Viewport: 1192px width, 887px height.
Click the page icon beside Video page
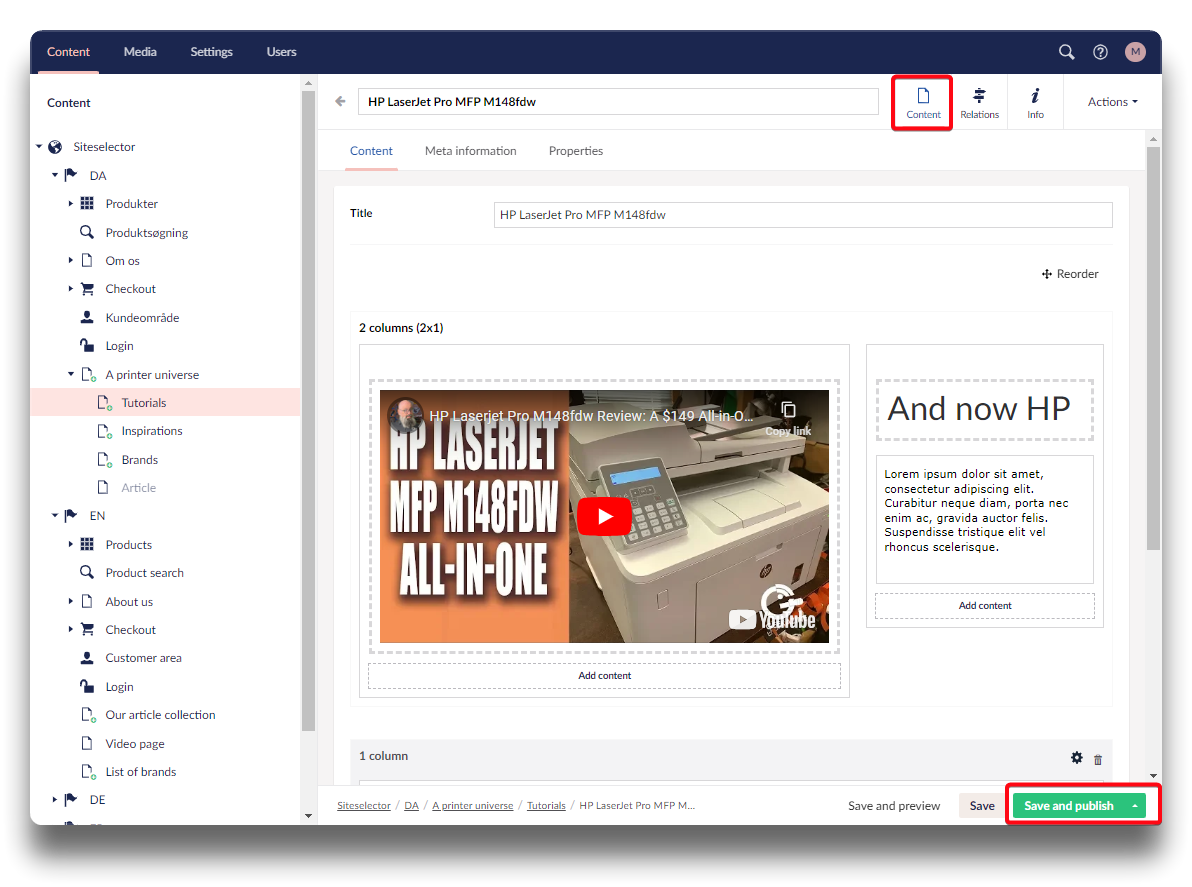pos(87,743)
